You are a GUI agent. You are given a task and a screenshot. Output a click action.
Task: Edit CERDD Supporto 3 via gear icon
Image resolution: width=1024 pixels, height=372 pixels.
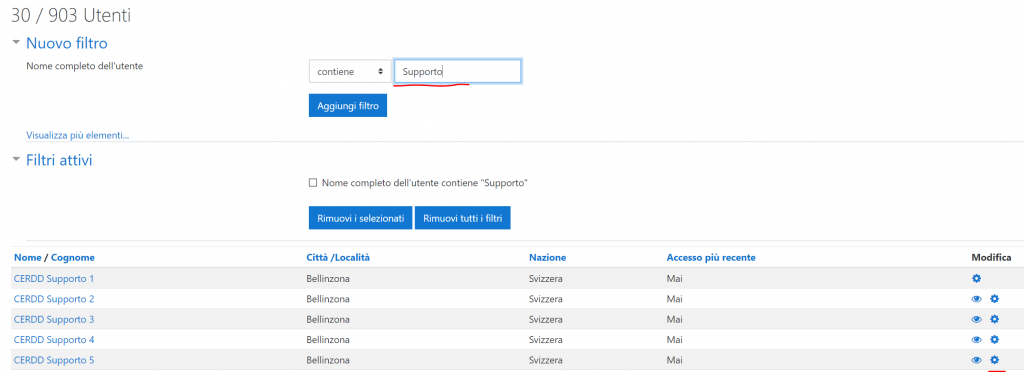pos(995,319)
